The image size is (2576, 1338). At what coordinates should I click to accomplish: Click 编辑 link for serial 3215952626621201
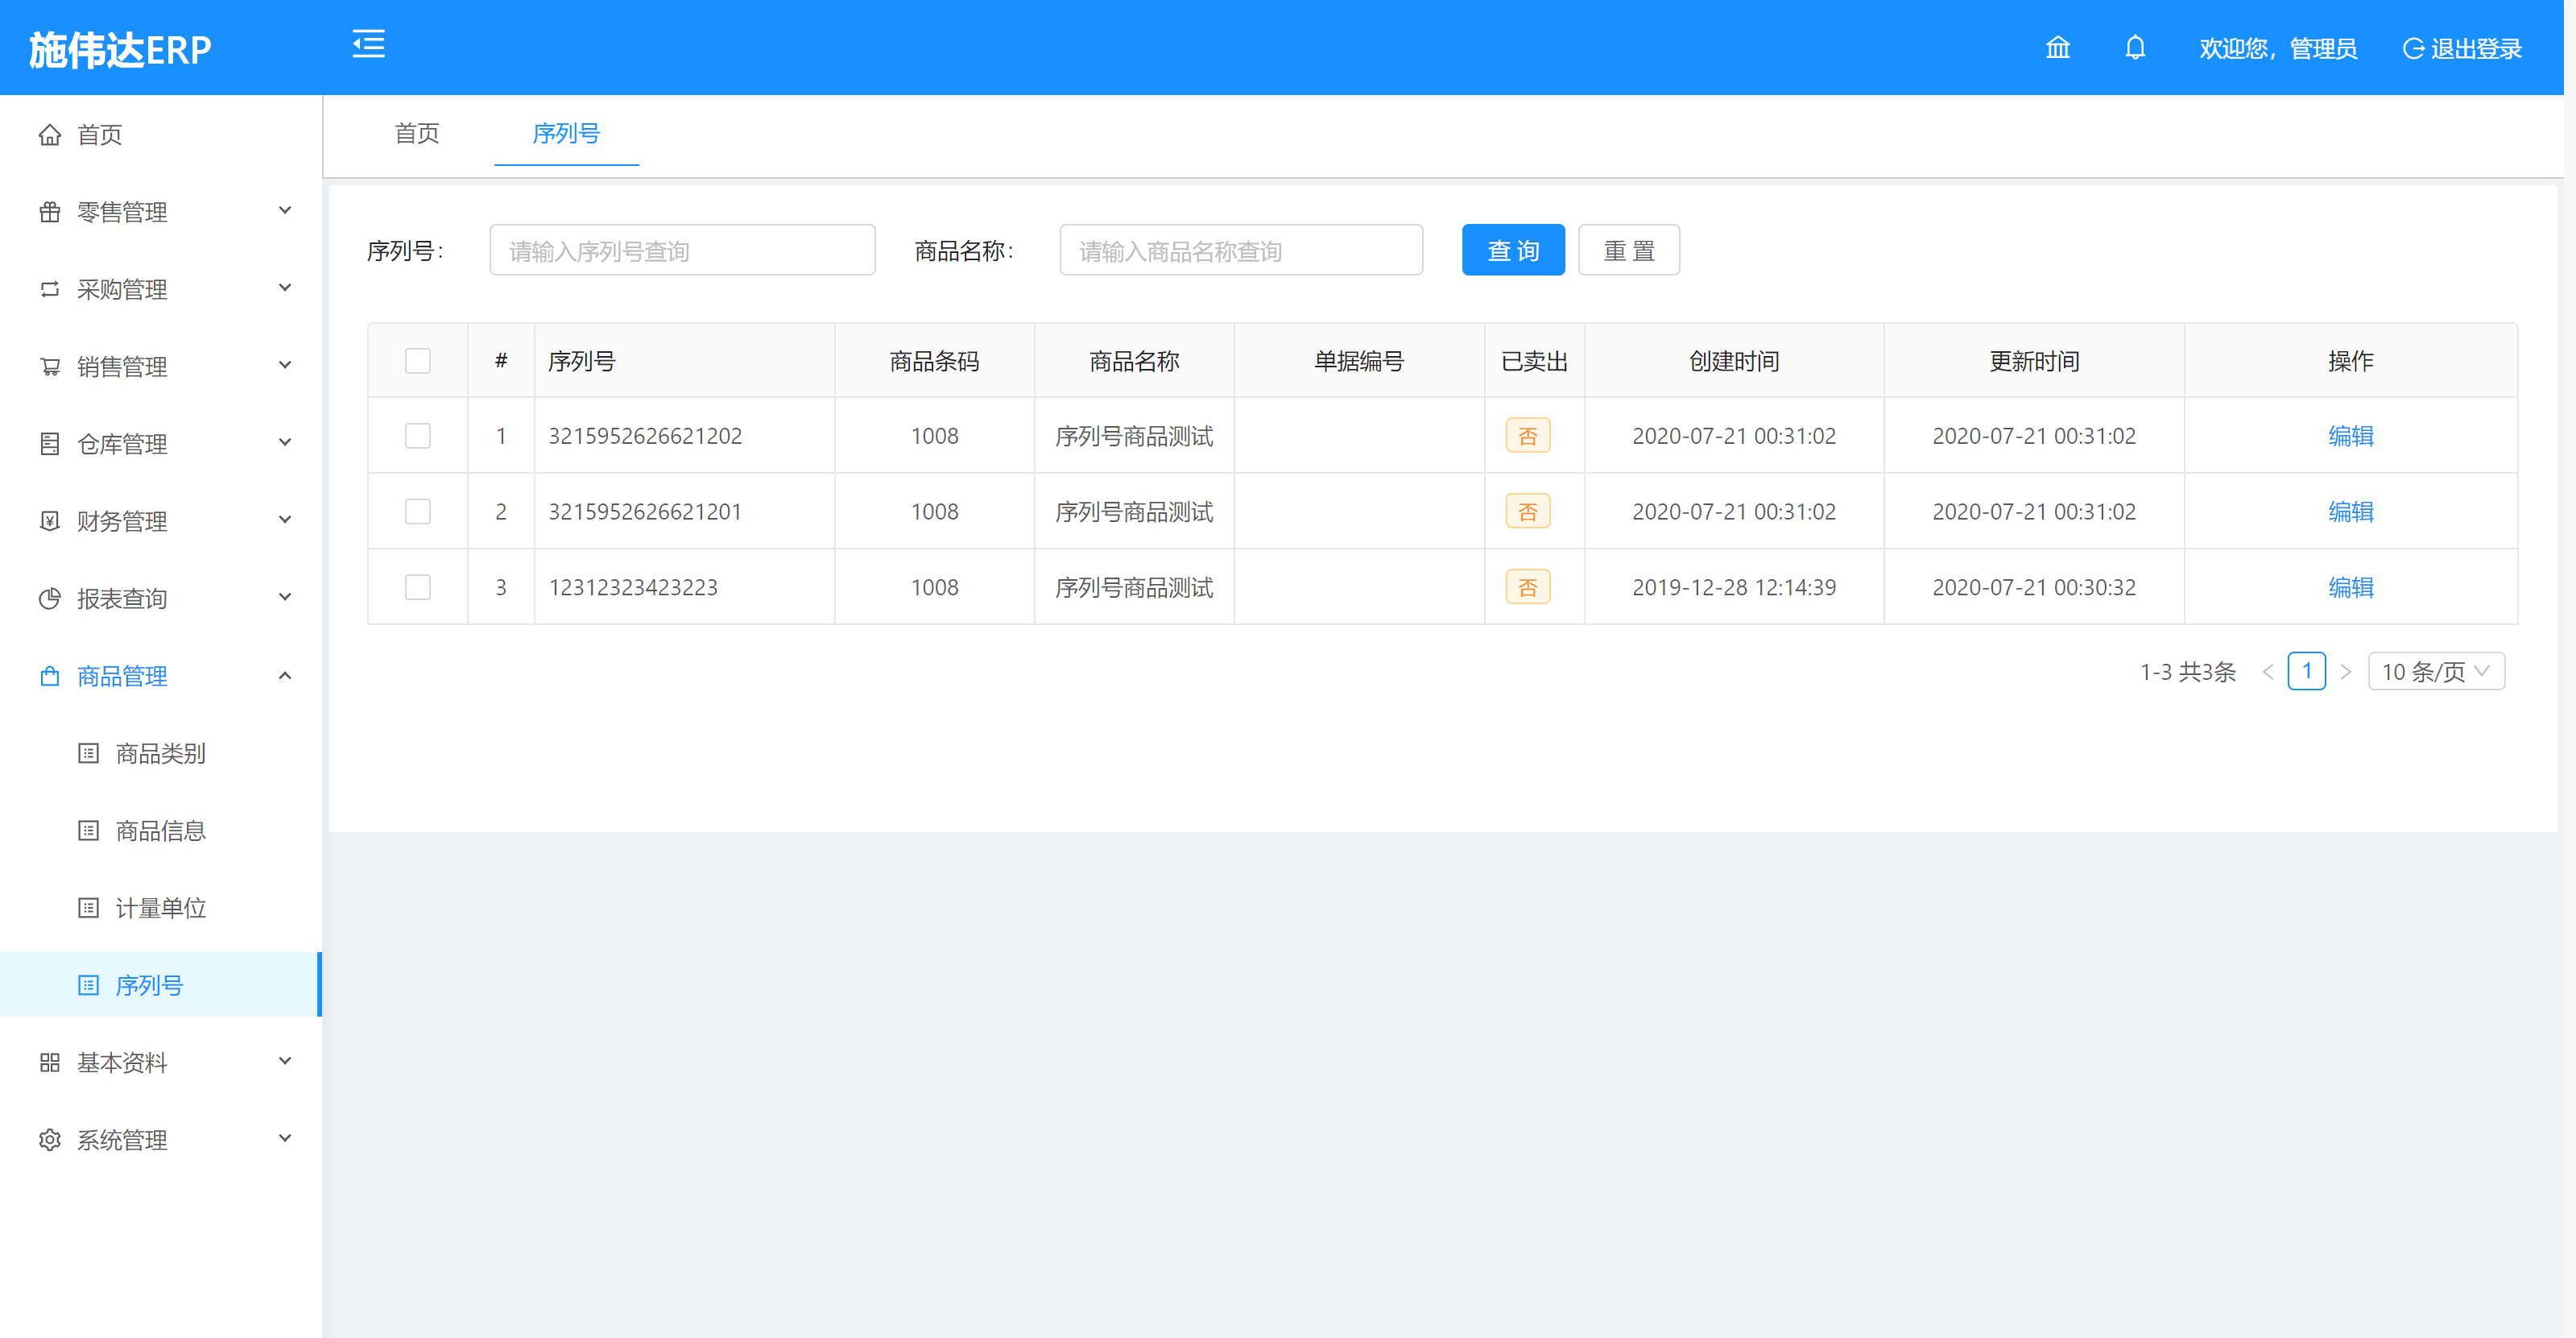coord(2349,512)
